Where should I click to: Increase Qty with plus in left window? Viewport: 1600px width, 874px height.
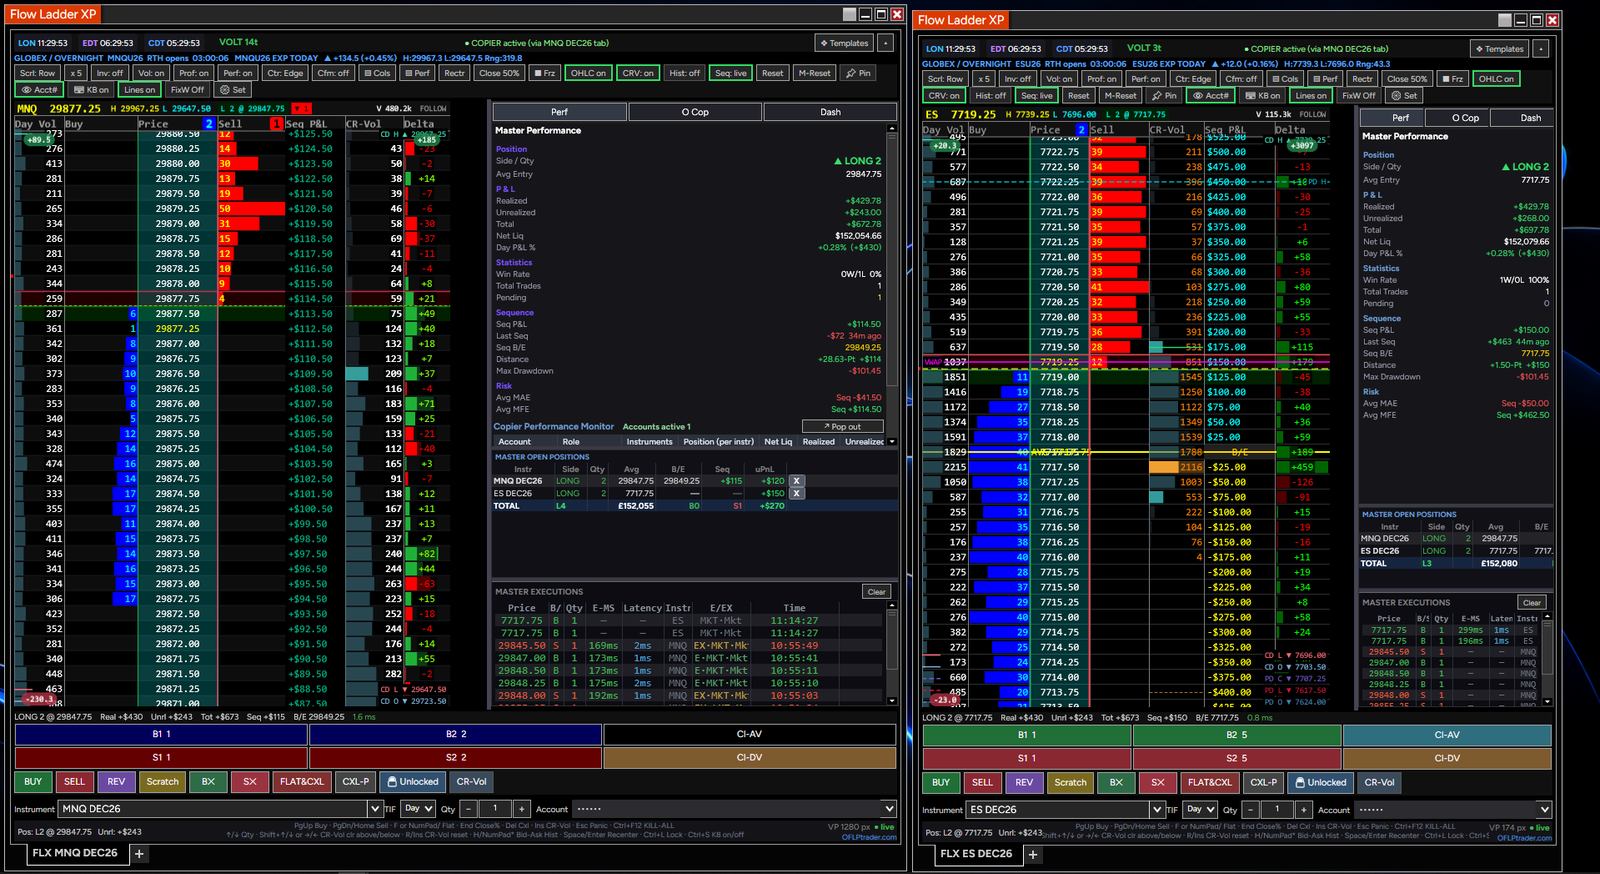[521, 808]
